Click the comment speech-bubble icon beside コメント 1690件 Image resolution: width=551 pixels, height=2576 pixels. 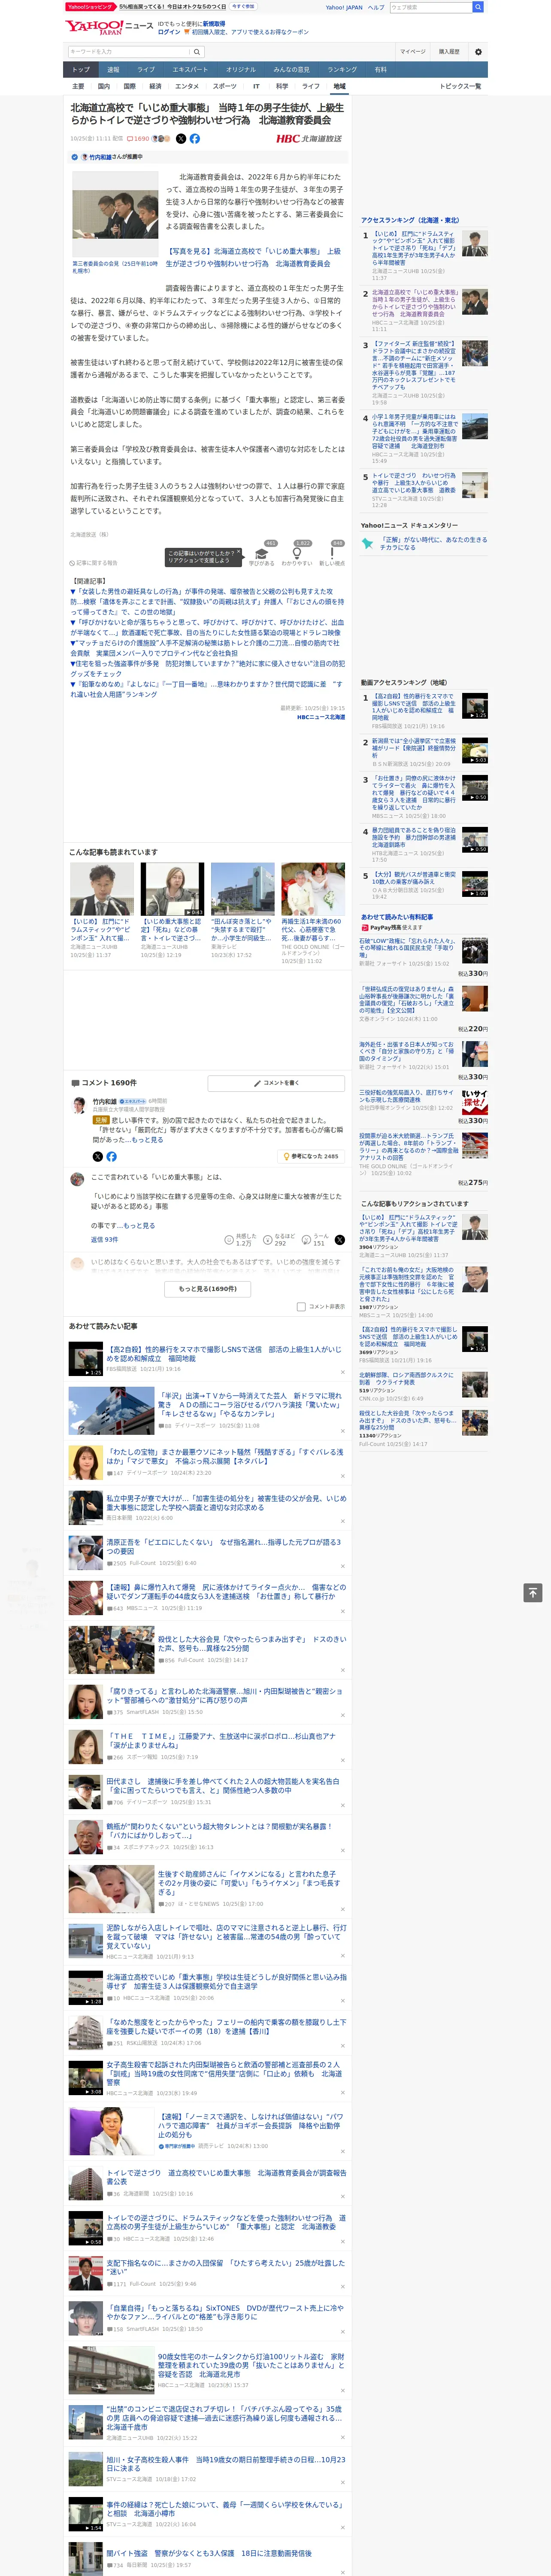[75, 1083]
